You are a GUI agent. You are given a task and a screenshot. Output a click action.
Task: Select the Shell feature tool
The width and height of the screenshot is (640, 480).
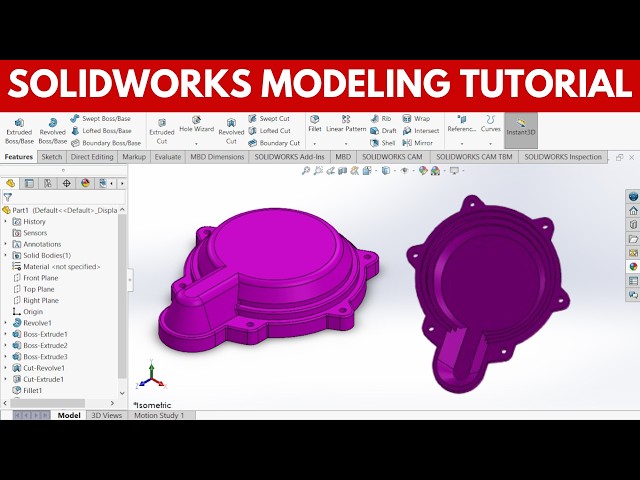point(382,143)
